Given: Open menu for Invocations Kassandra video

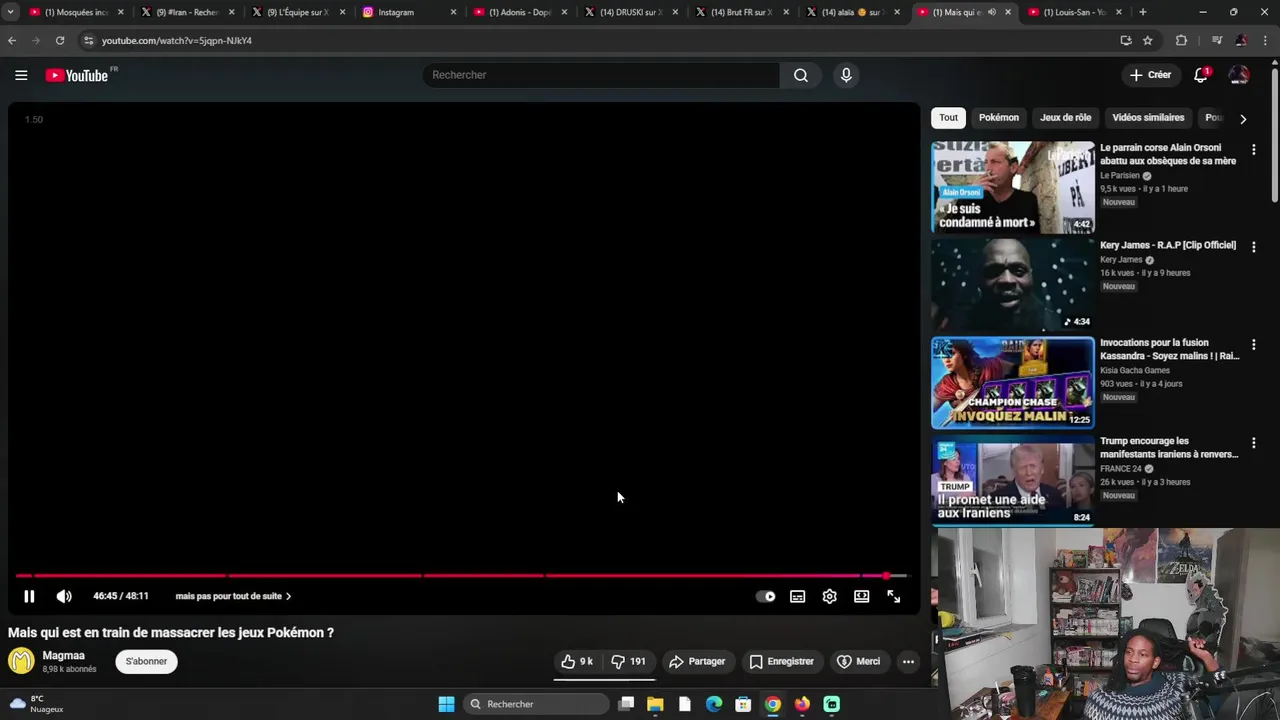Looking at the screenshot, I should click(1253, 344).
